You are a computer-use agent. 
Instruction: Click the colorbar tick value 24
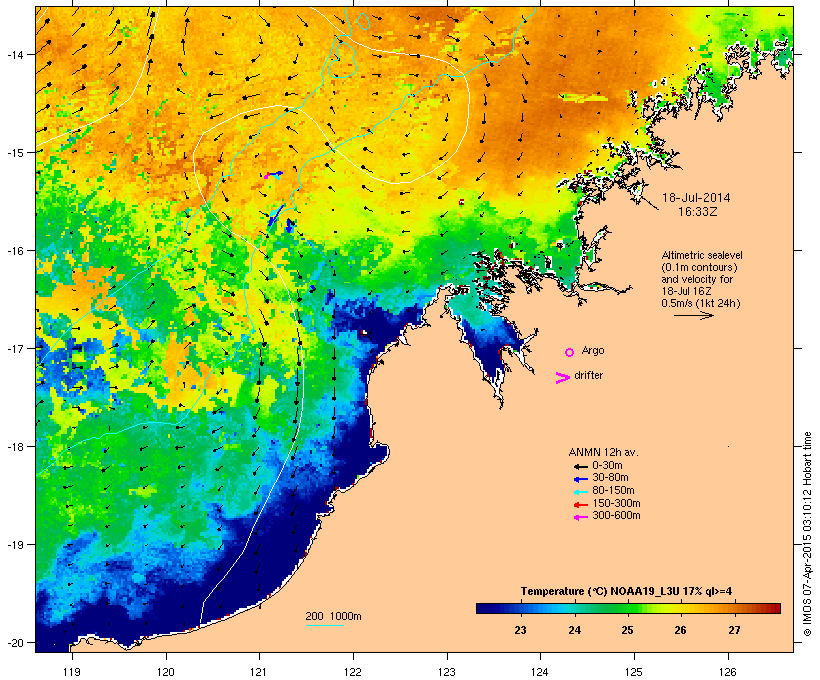574,630
